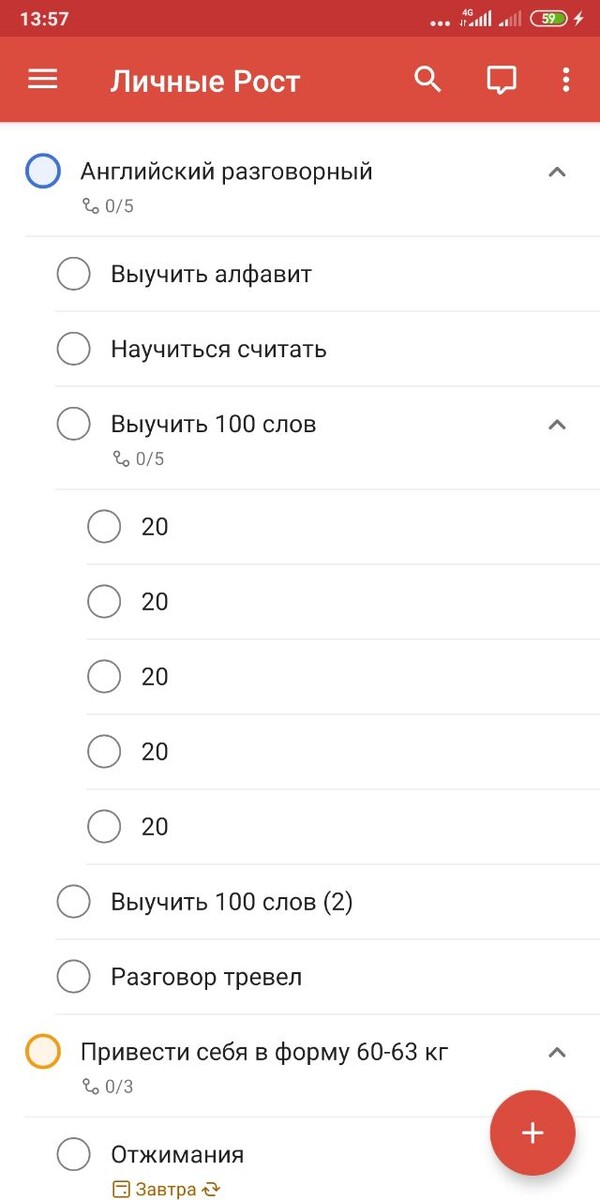Open the three-dot overflow menu
Image resolution: width=600 pixels, height=1200 pixels.
point(566,79)
